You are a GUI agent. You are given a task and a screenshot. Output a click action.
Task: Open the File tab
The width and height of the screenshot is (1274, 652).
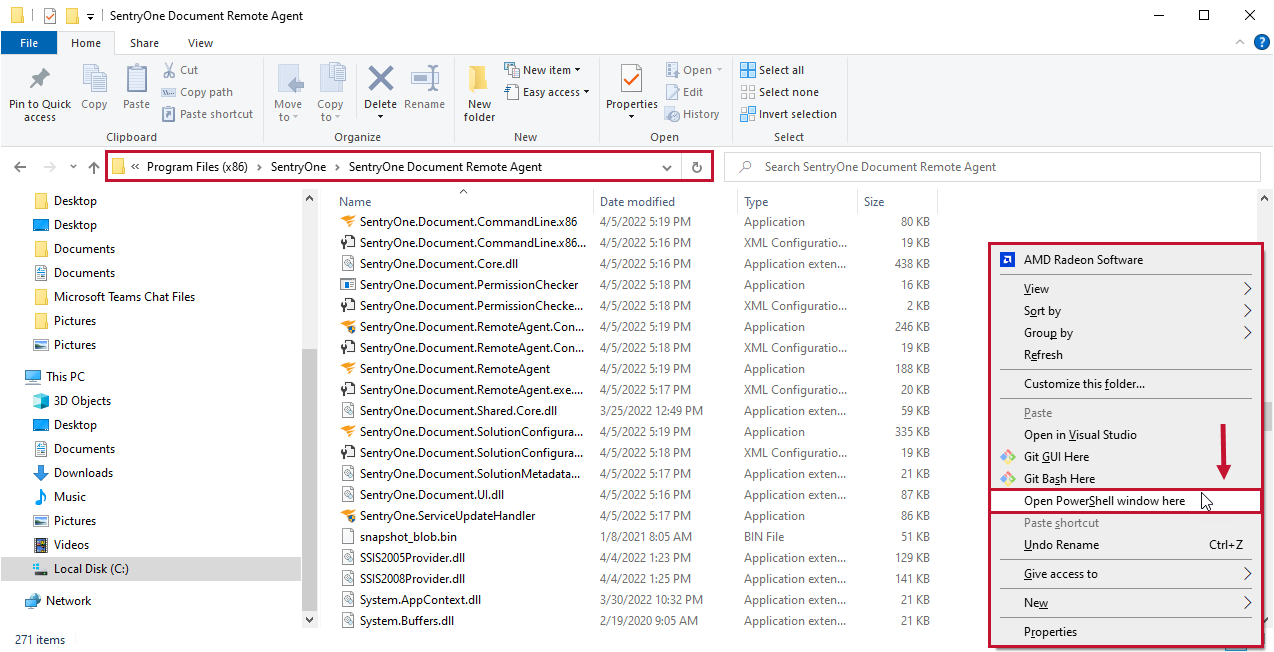click(29, 43)
